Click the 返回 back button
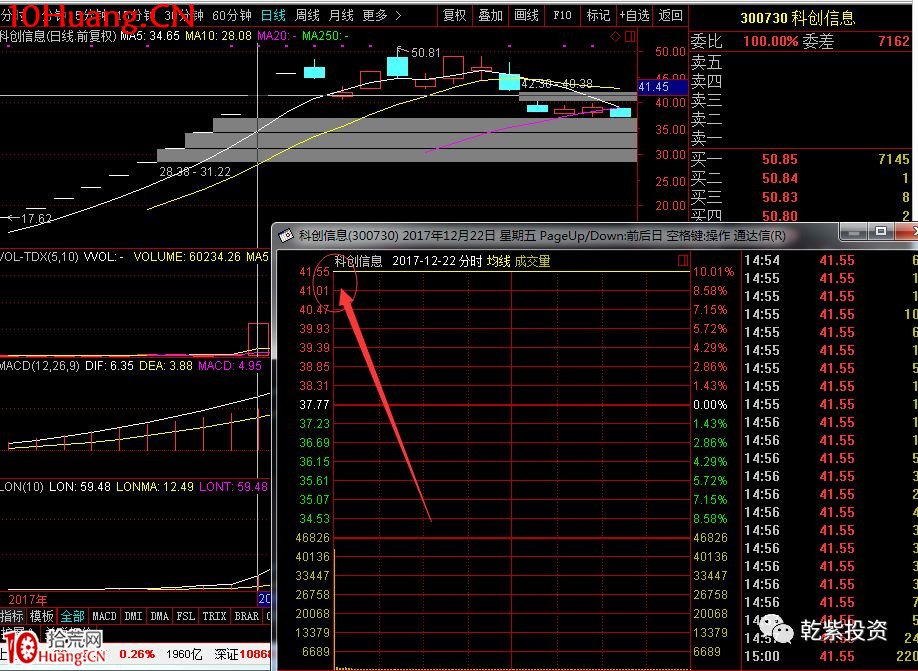 pyautogui.click(x=671, y=16)
